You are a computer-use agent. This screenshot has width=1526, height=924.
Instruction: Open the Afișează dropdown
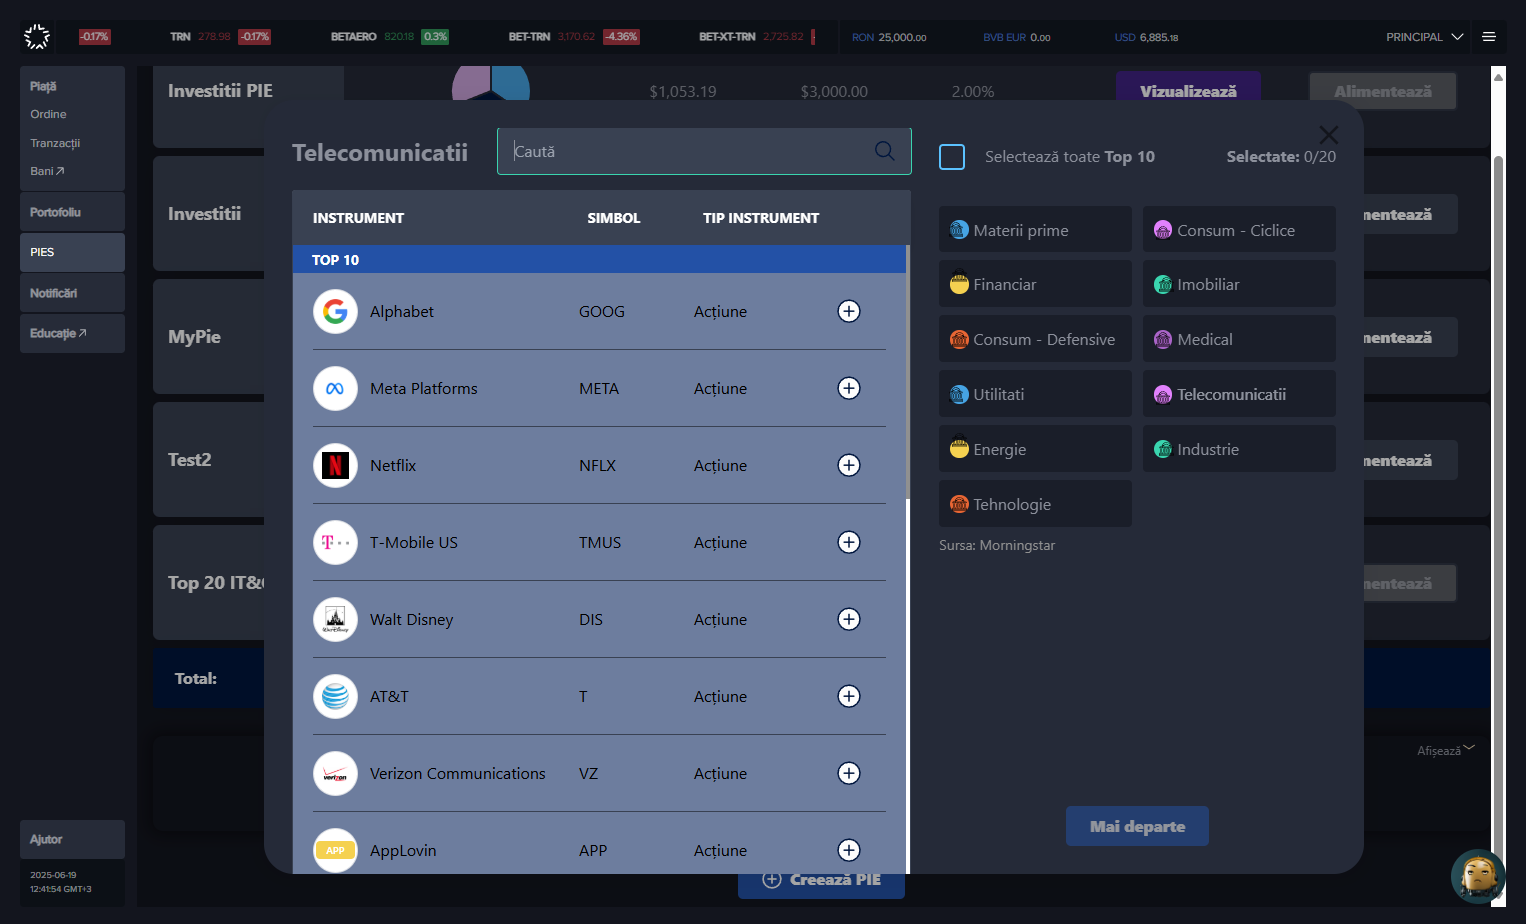pyautogui.click(x=1446, y=750)
